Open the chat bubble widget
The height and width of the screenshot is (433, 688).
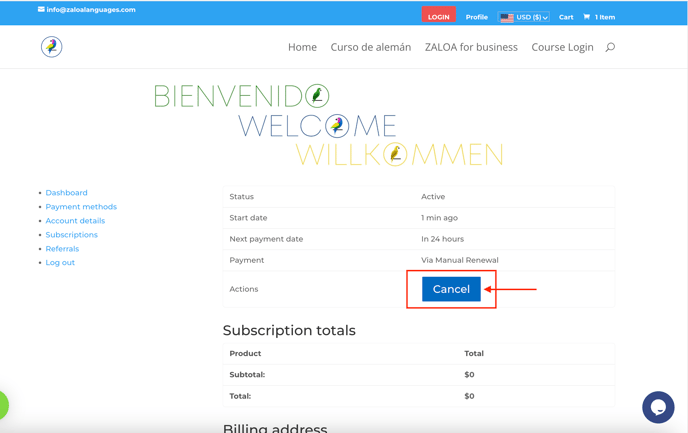tap(658, 407)
